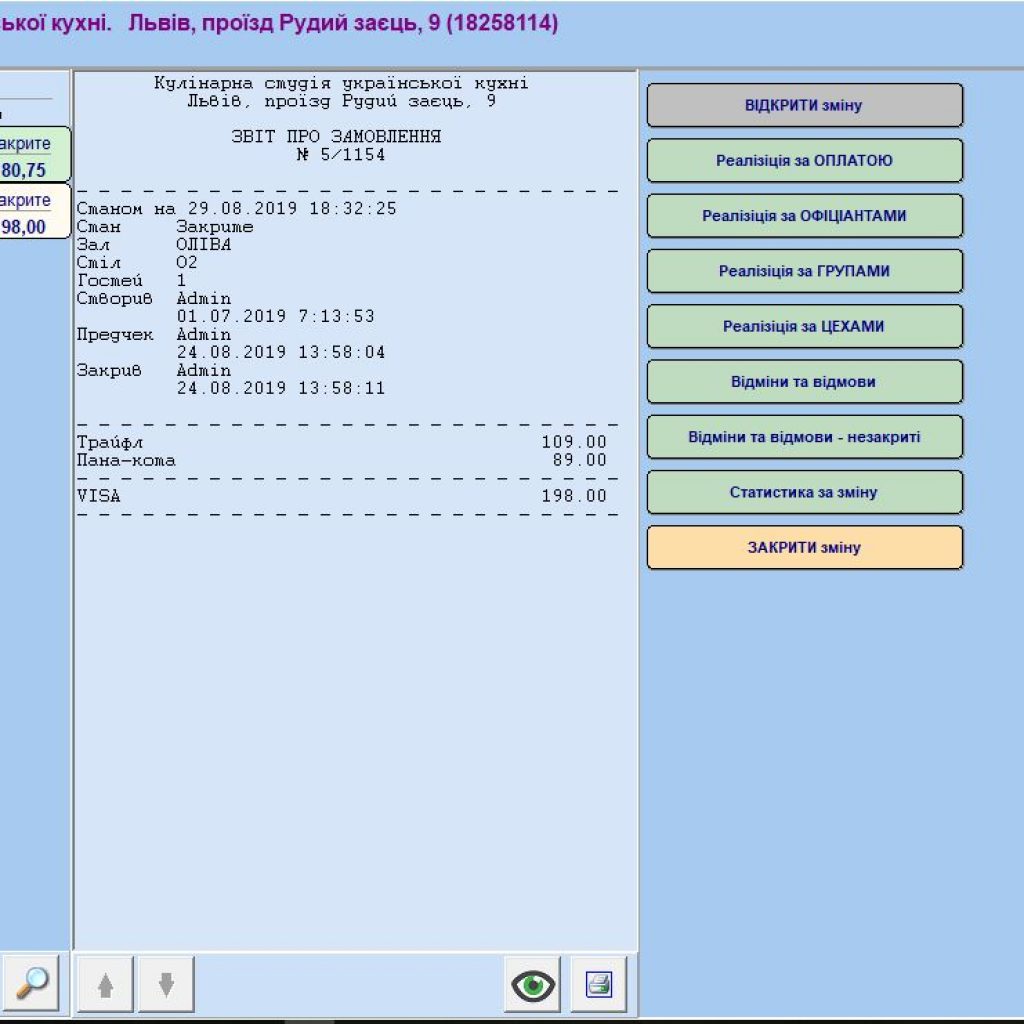Click the purple Львів address title text

pos(343,23)
